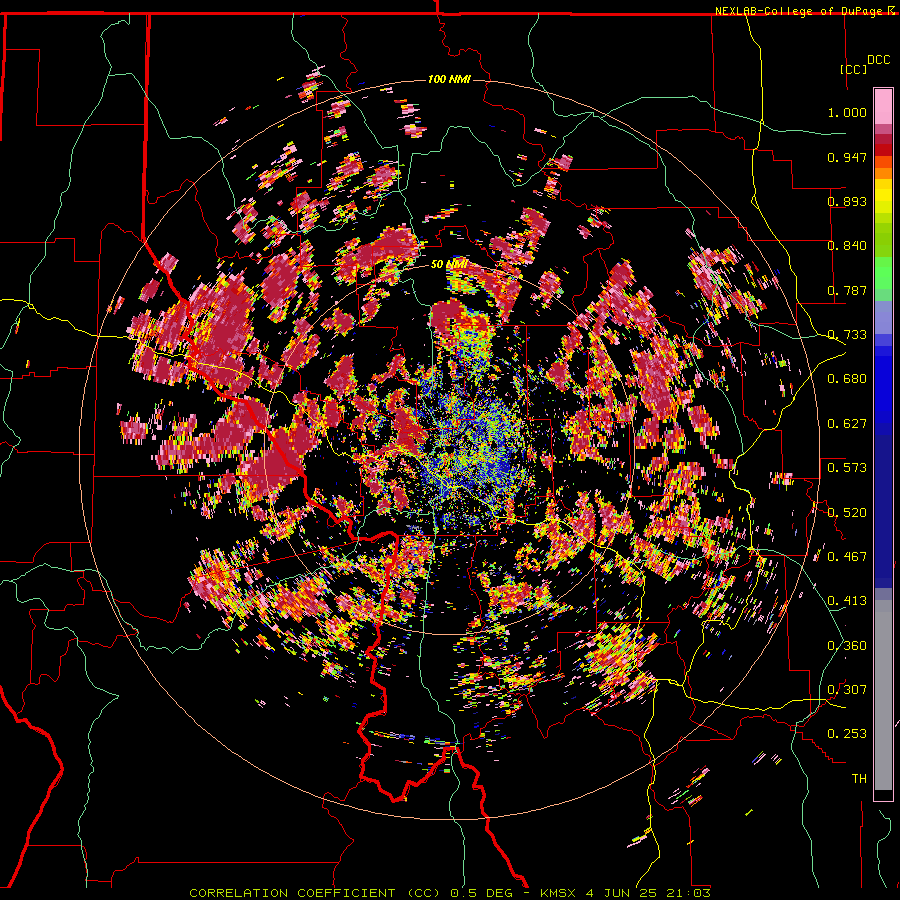Click the 50 NMI range ring label

click(x=449, y=264)
